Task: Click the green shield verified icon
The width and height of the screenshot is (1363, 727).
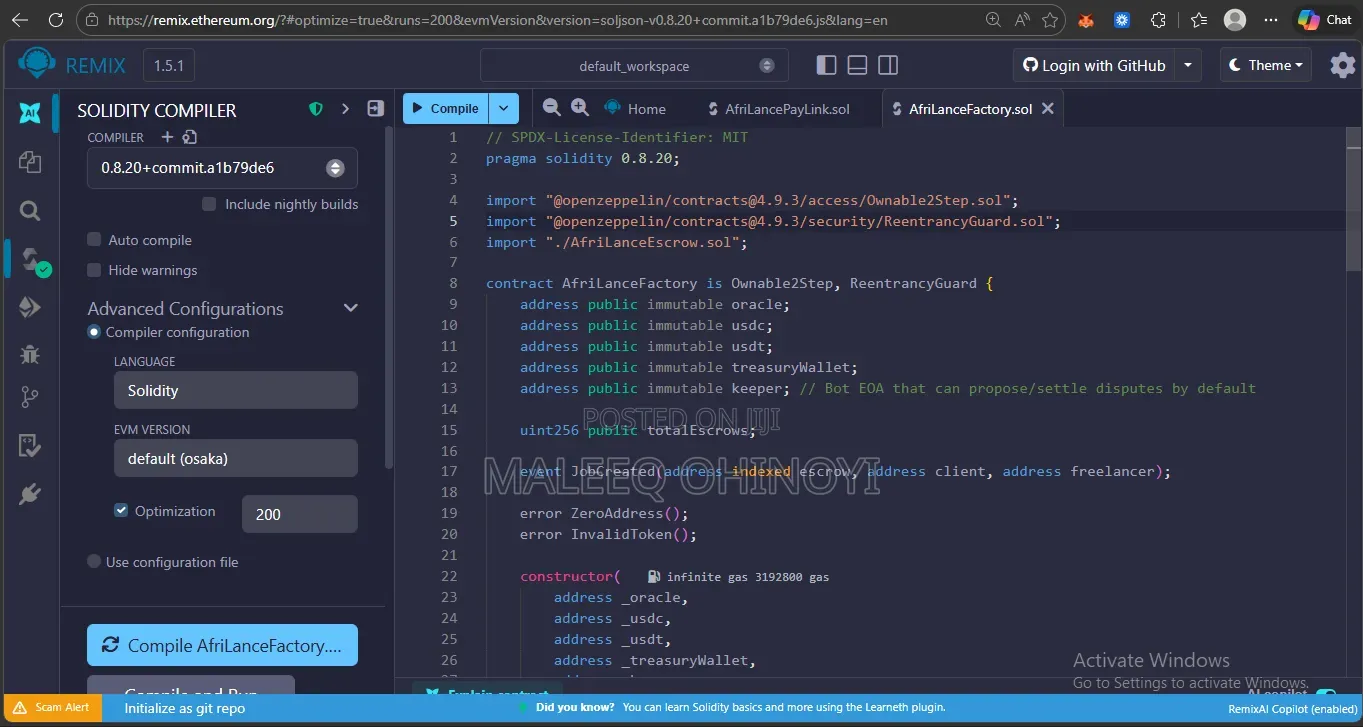Action: [316, 109]
